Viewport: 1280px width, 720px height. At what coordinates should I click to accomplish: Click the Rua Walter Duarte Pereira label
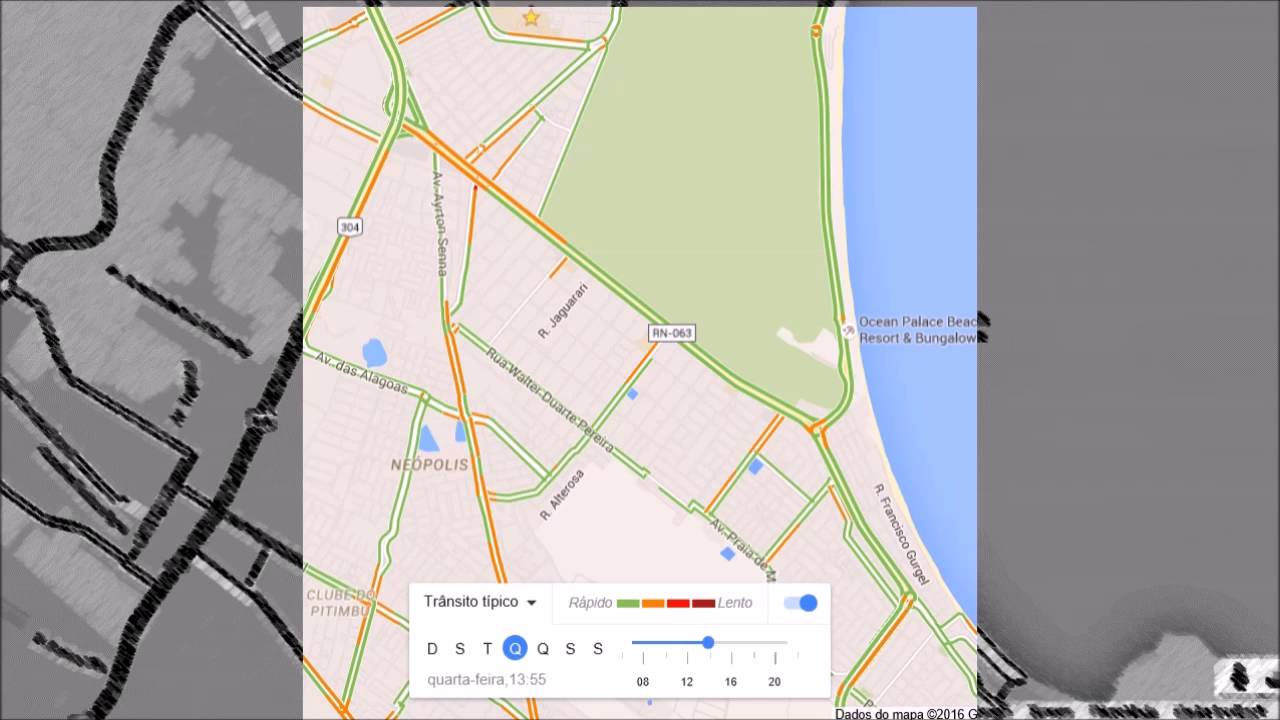coord(548,399)
